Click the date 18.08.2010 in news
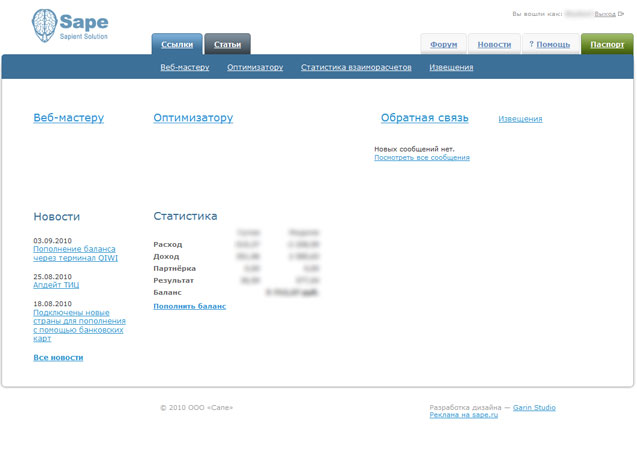 pos(52,304)
